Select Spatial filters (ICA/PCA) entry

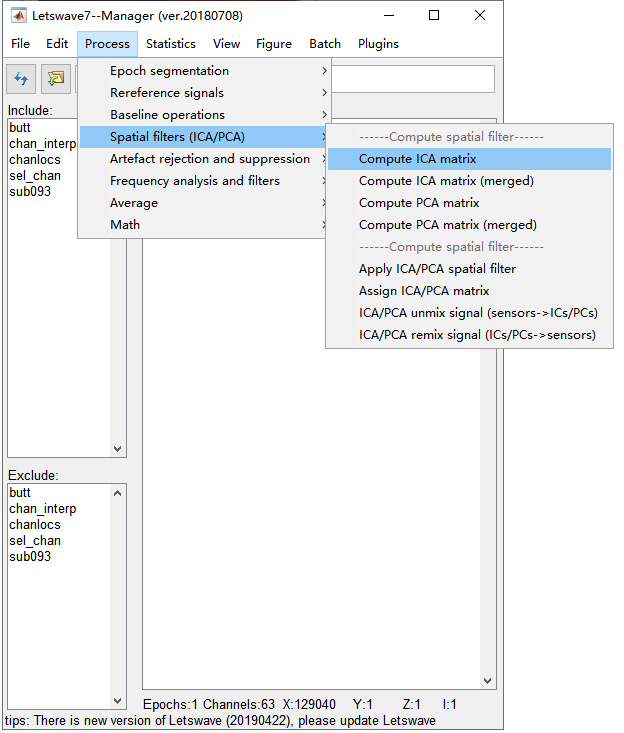click(x=204, y=137)
